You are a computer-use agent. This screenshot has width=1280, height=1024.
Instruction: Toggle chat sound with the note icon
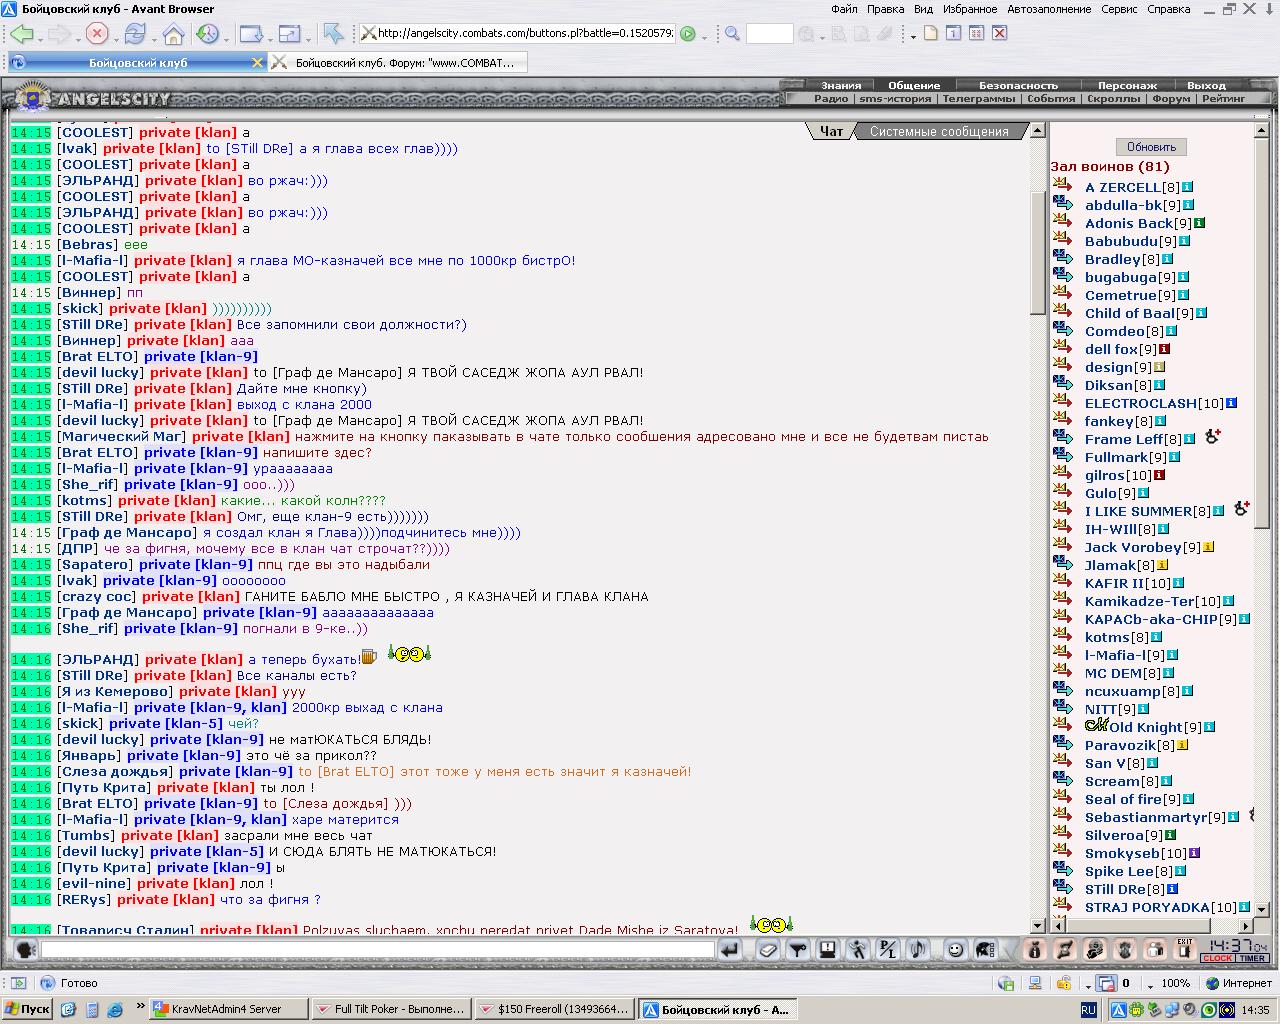point(918,950)
